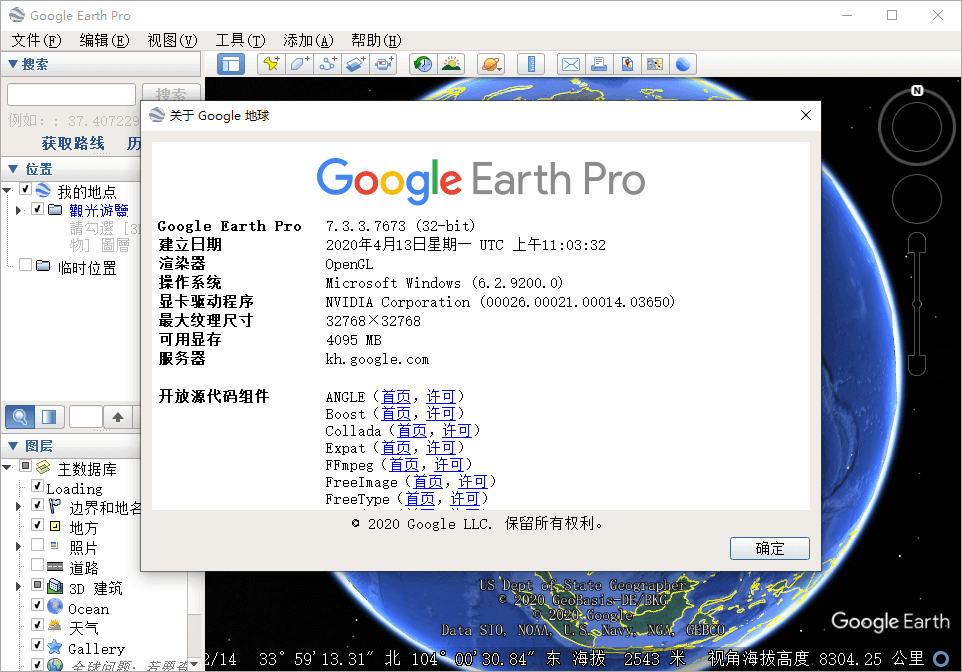Open the 帮助(H) menu
The width and height of the screenshot is (962, 672).
click(376, 40)
